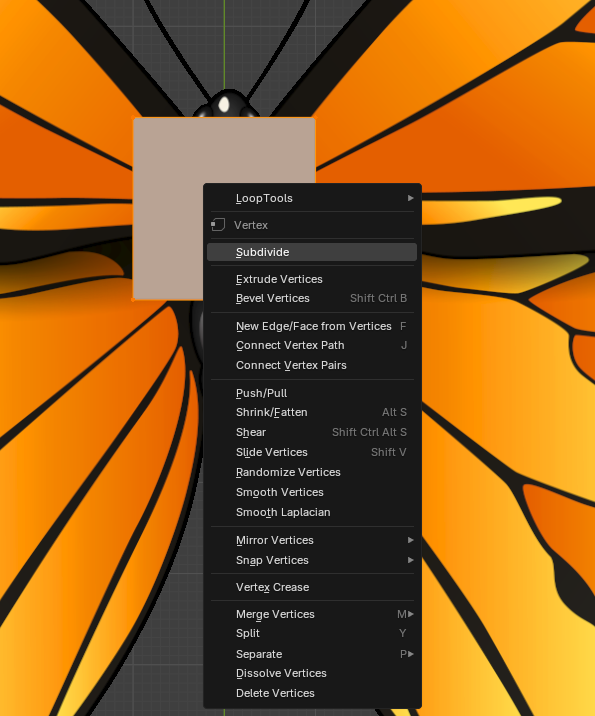Select Bevel Vertices option
Image resolution: width=595 pixels, height=716 pixels.
point(312,298)
